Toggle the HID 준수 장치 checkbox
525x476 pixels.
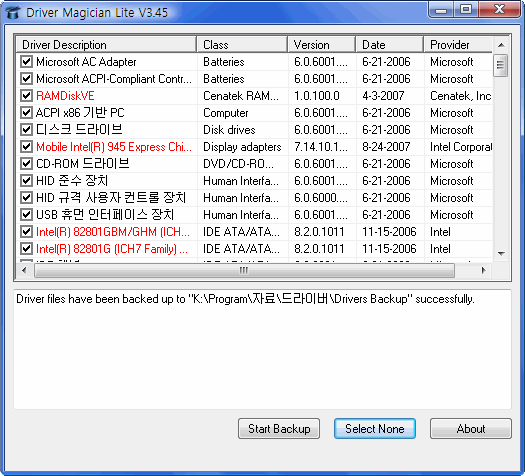click(x=26, y=181)
